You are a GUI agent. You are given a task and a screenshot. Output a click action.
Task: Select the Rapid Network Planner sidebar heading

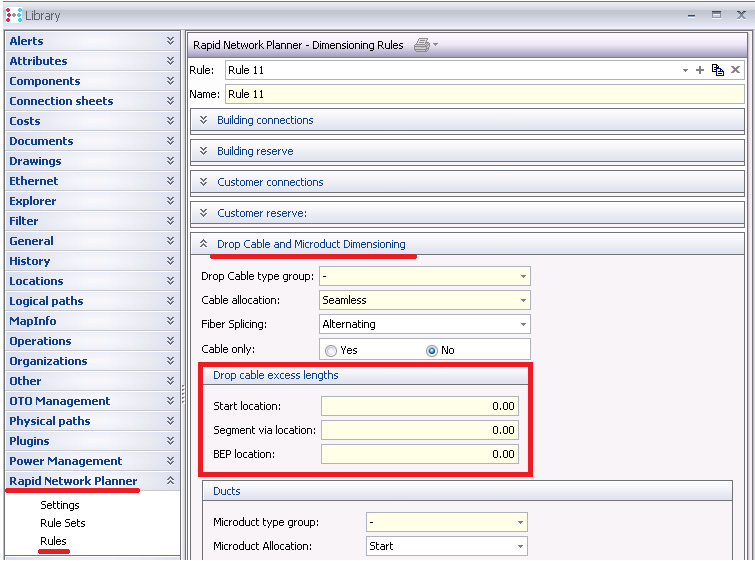pyautogui.click(x=73, y=481)
